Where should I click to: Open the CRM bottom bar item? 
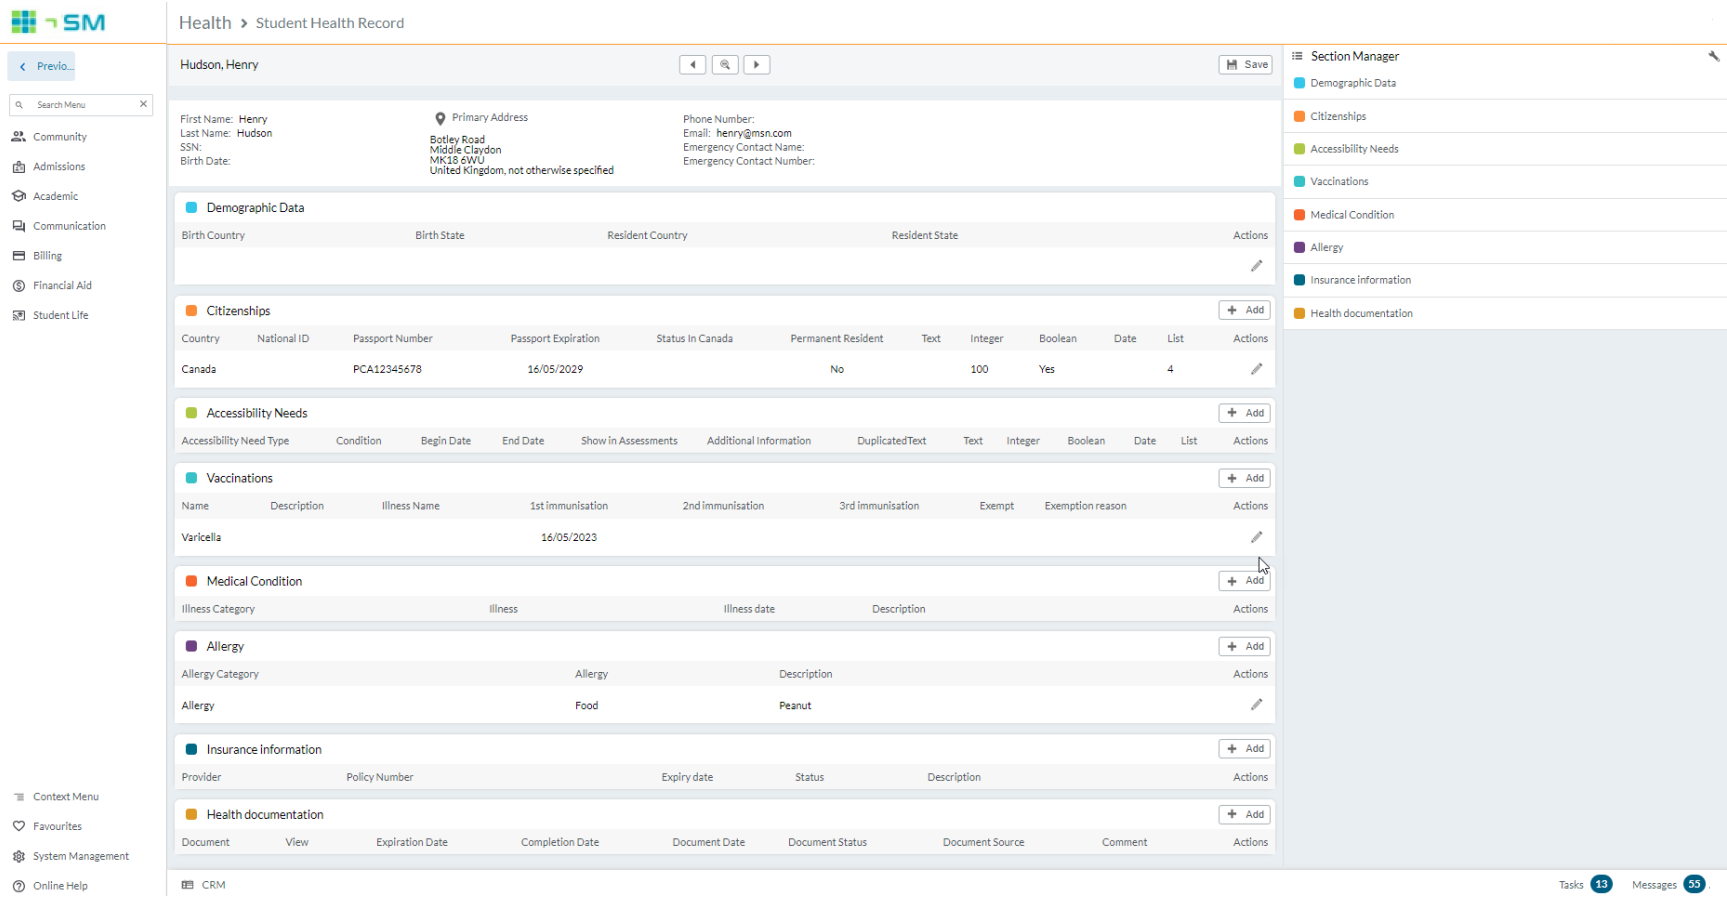[x=204, y=885]
